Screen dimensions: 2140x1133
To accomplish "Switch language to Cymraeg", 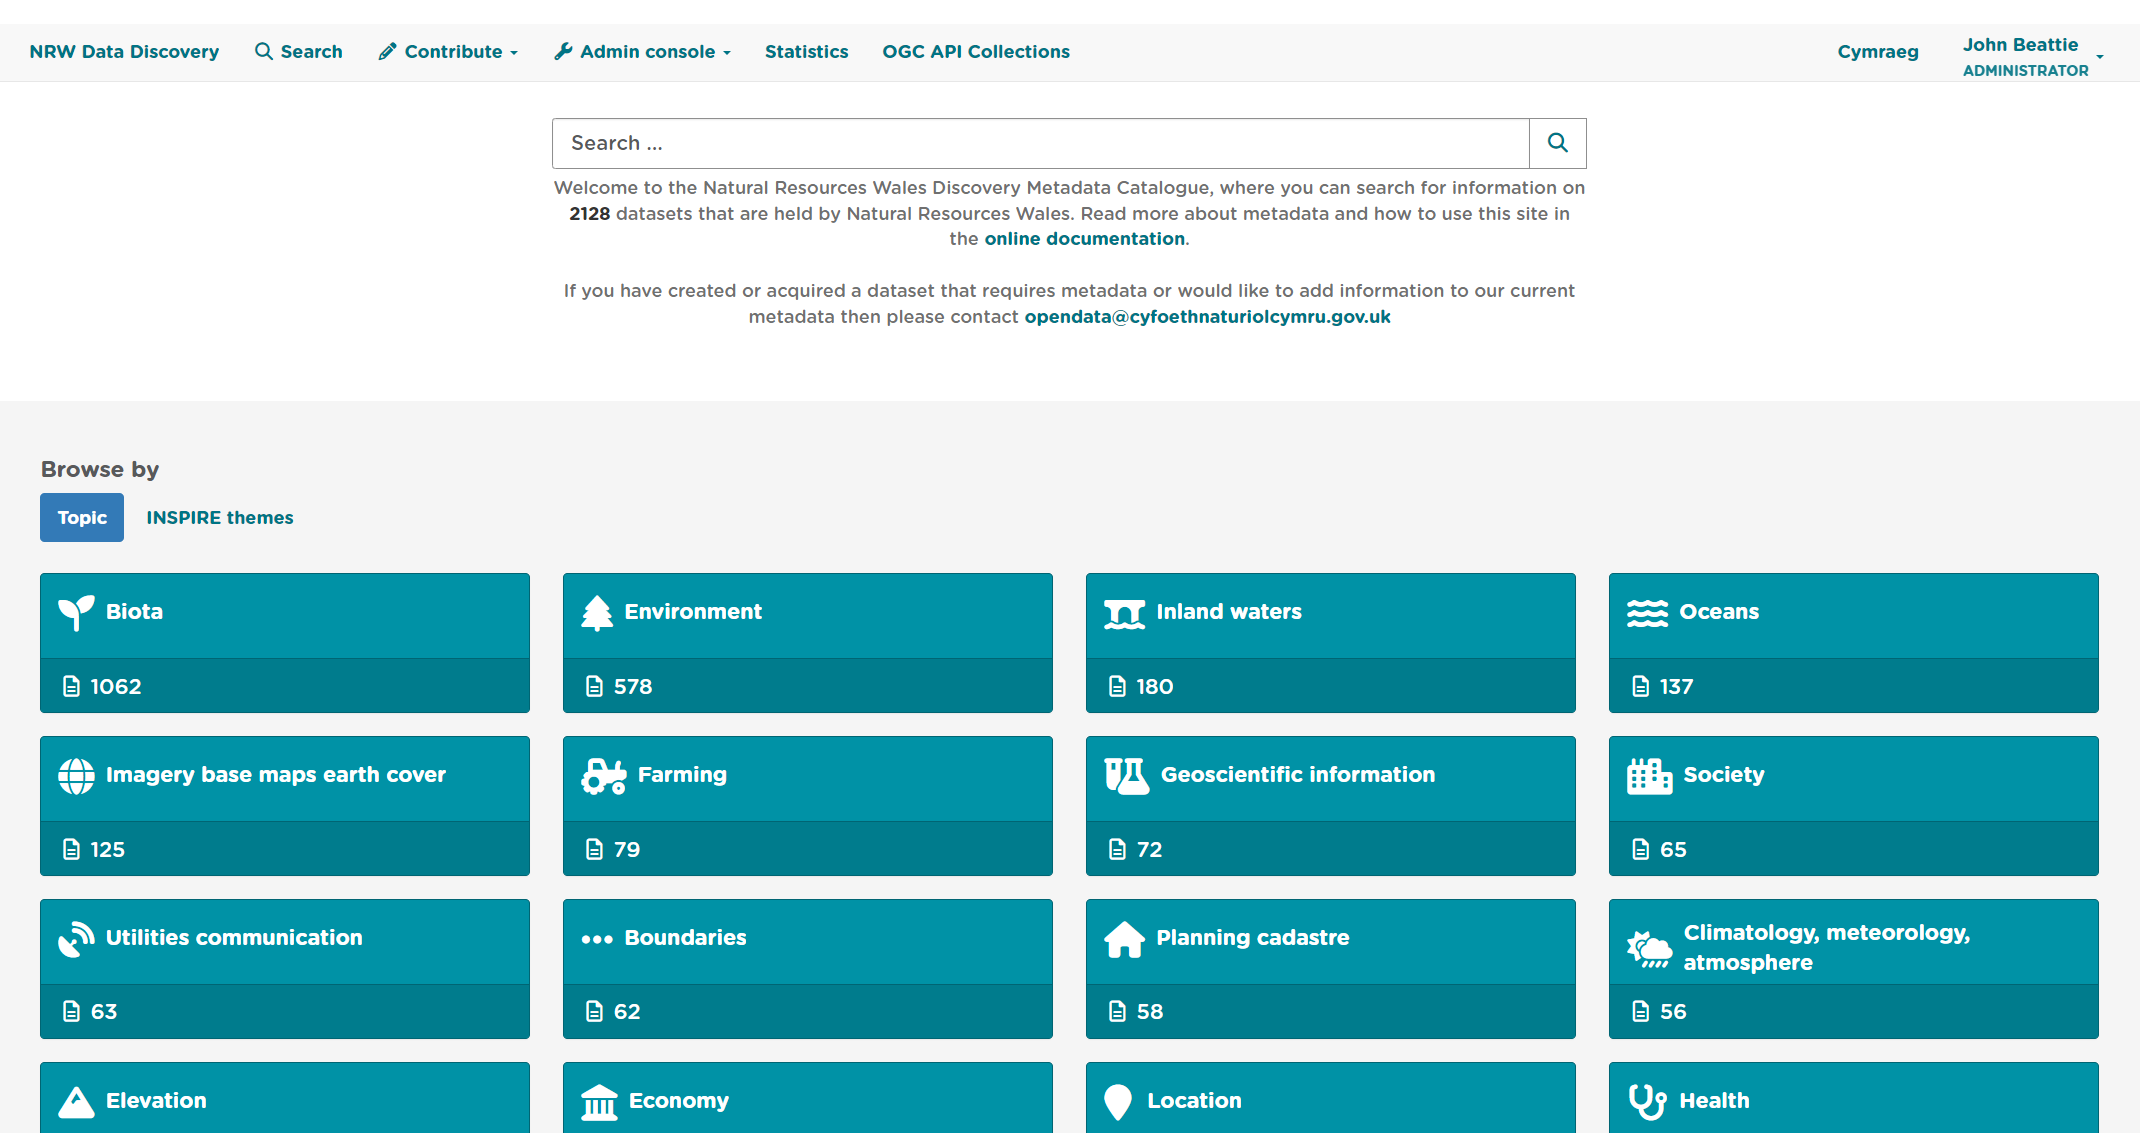I will [x=1877, y=52].
